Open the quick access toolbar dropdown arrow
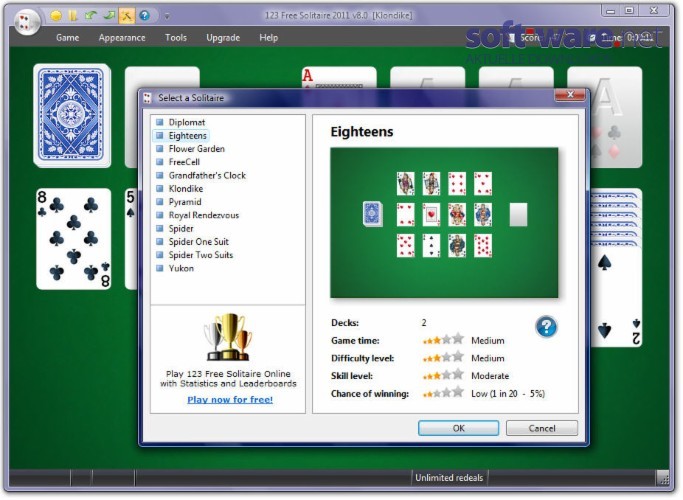This screenshot has height=500, width=683. (x=166, y=17)
